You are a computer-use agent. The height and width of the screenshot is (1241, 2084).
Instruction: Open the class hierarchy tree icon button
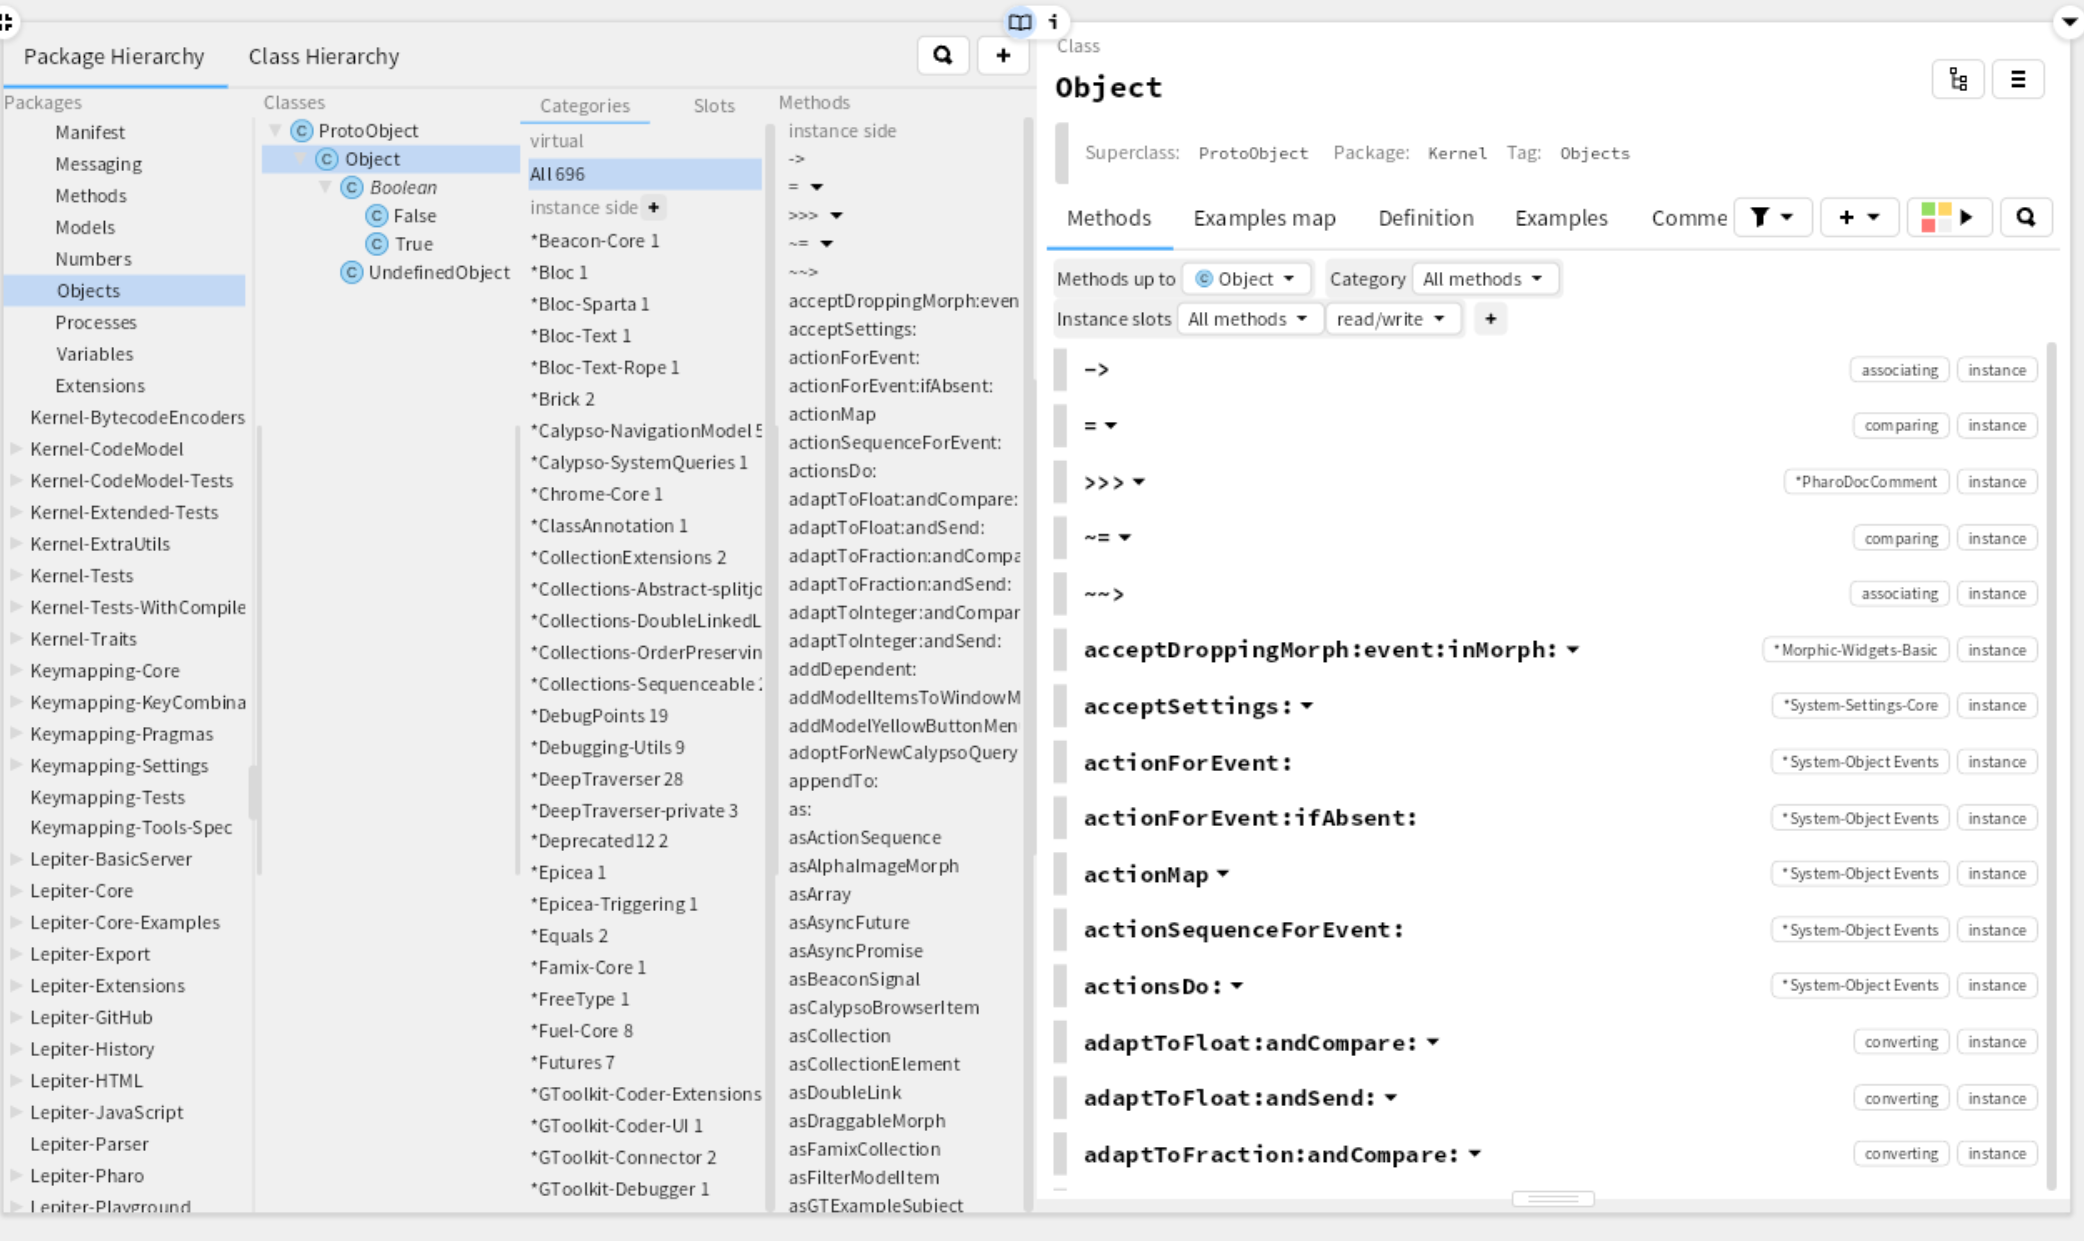click(x=1958, y=80)
